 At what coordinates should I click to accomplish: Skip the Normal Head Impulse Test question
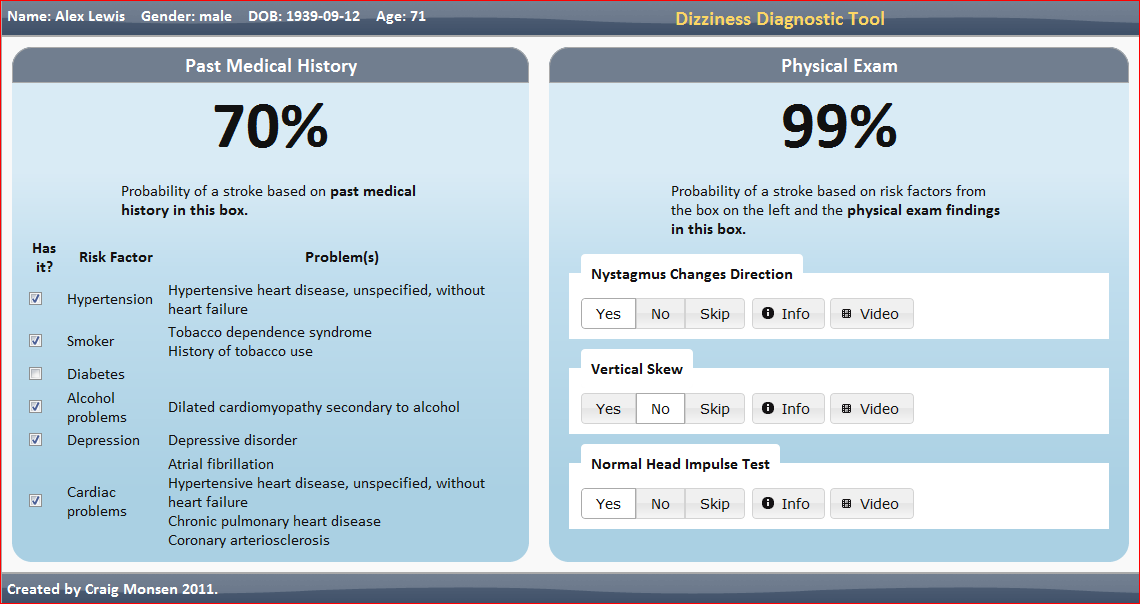714,503
